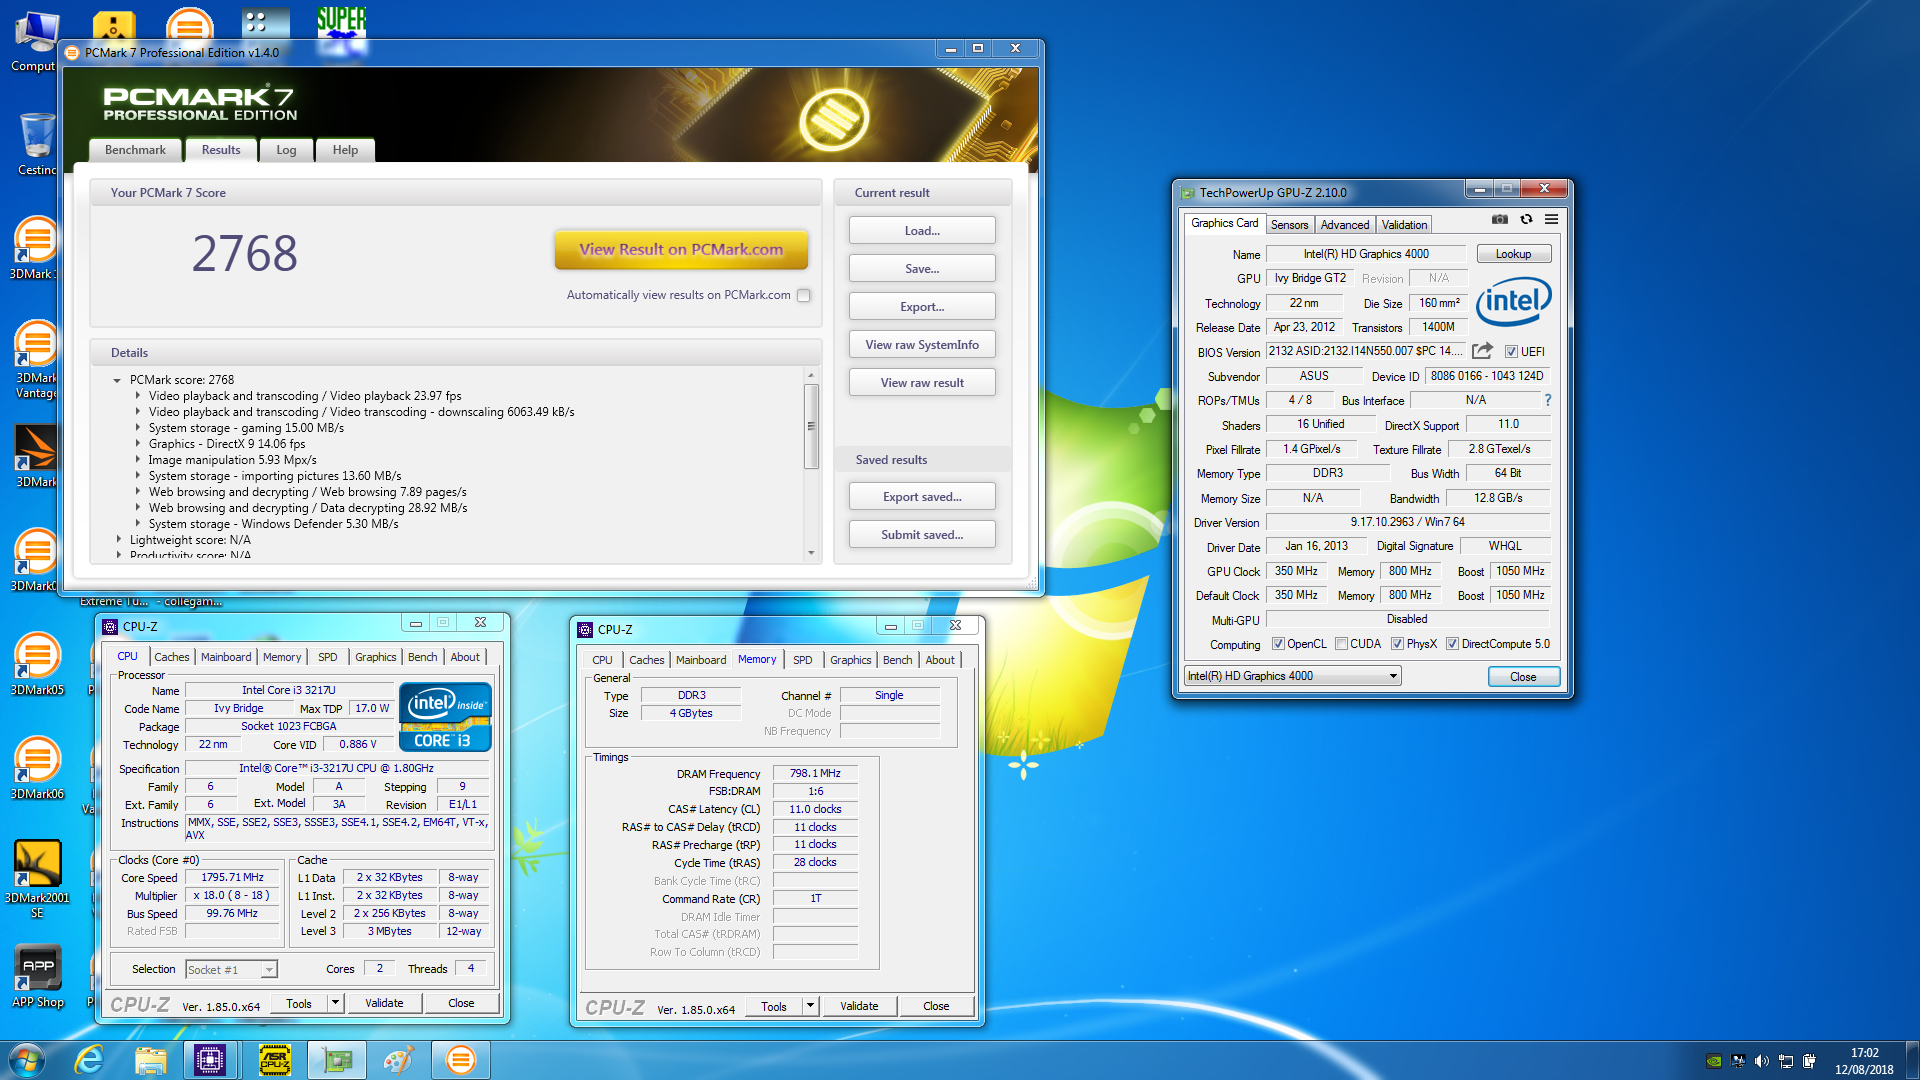
Task: Click Validate in the CPU-Z Memory window
Action: (859, 1006)
